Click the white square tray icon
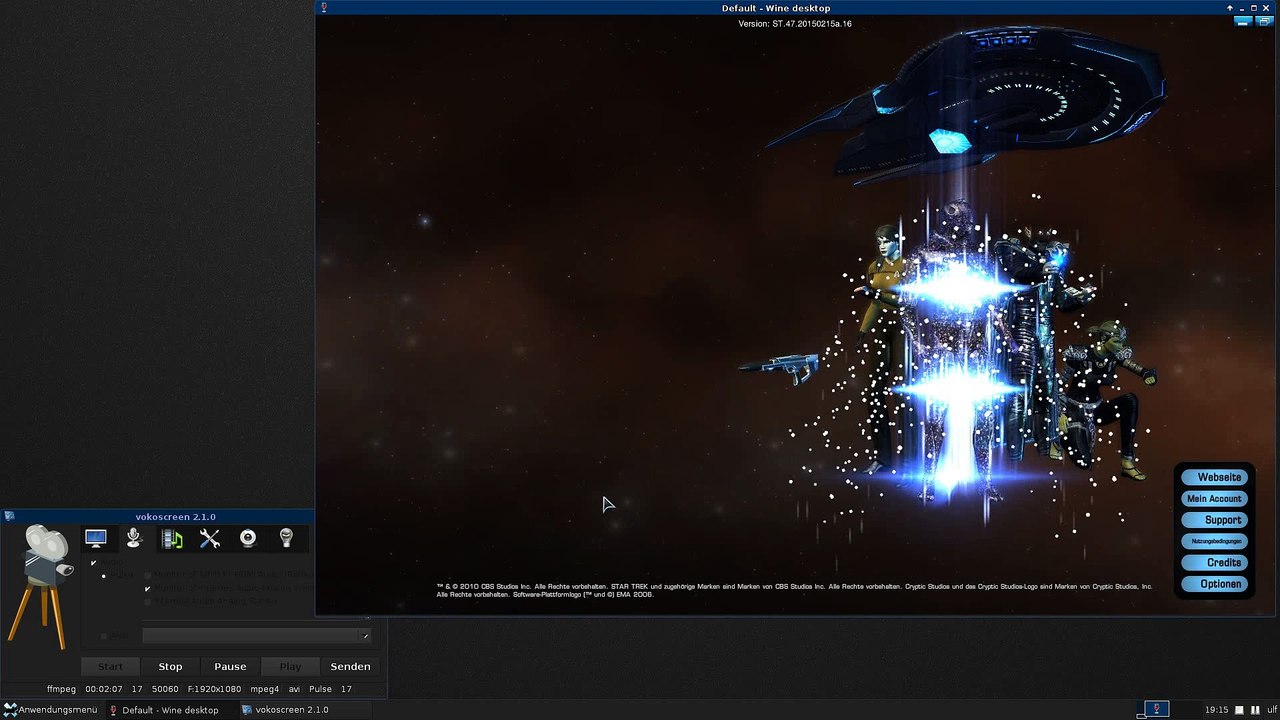 point(1240,710)
